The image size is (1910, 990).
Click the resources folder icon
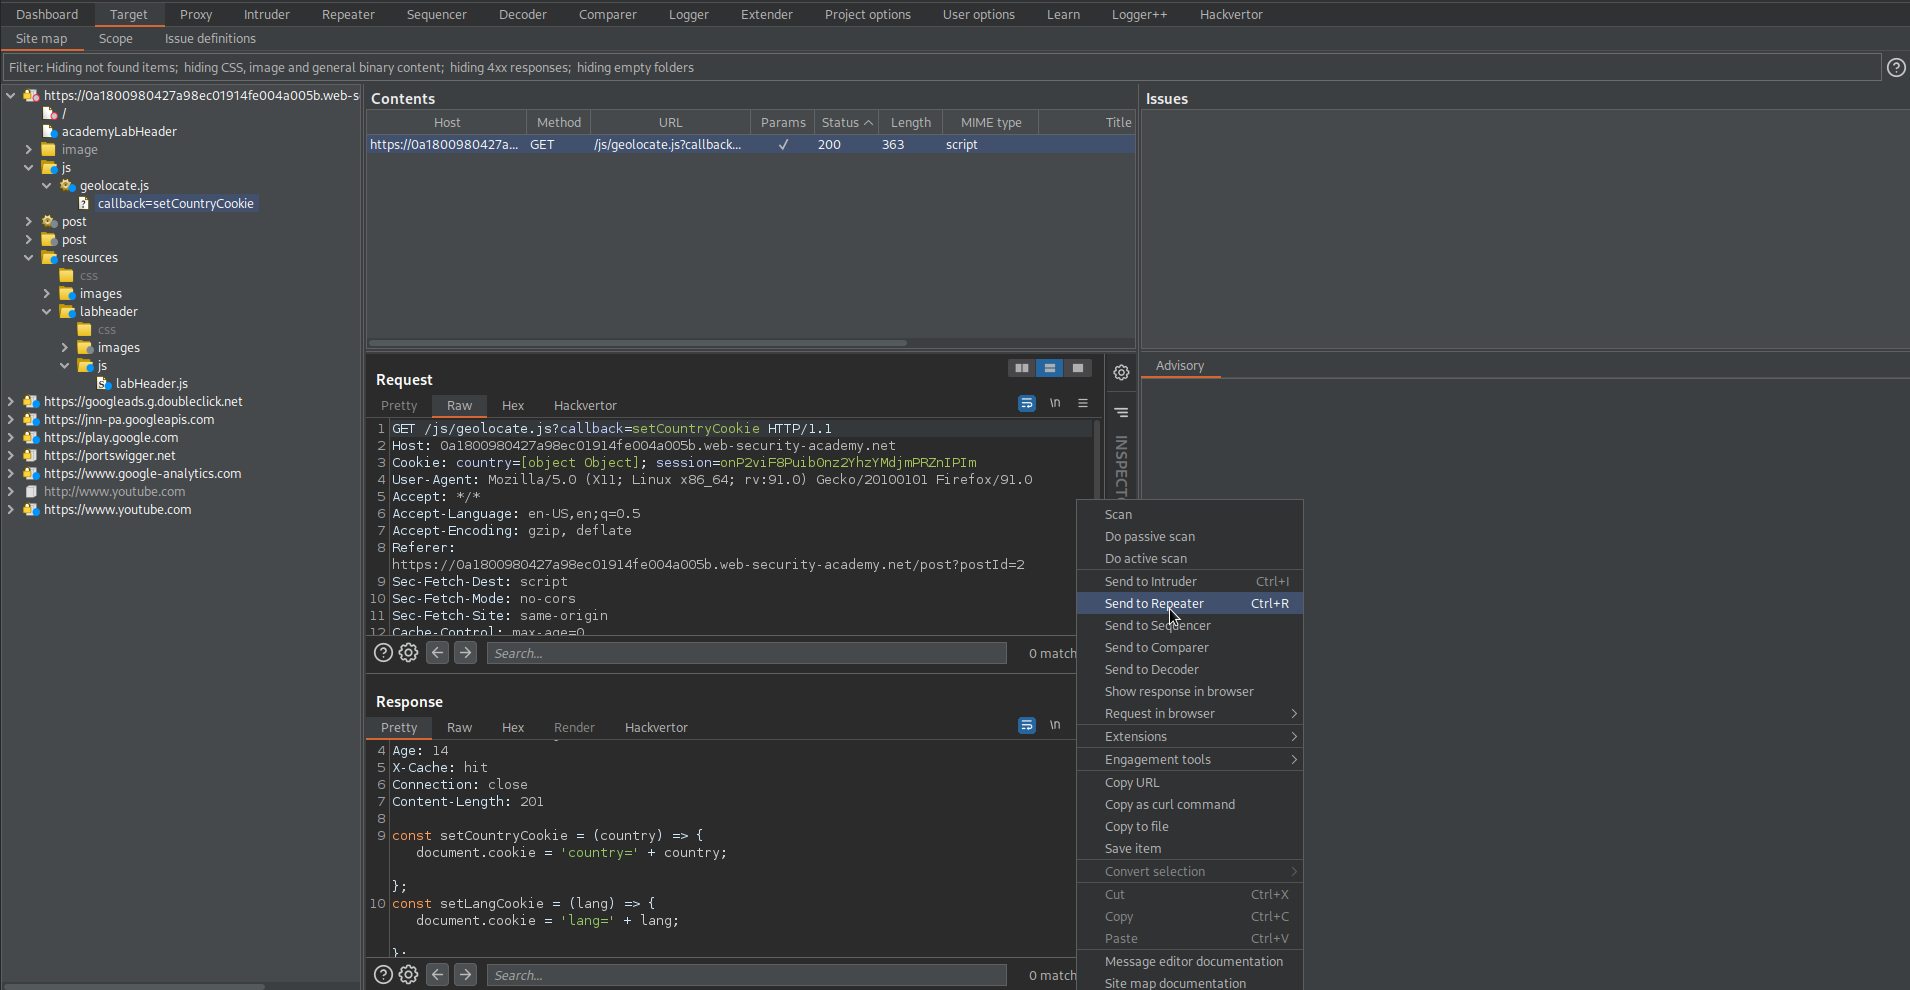tap(49, 257)
